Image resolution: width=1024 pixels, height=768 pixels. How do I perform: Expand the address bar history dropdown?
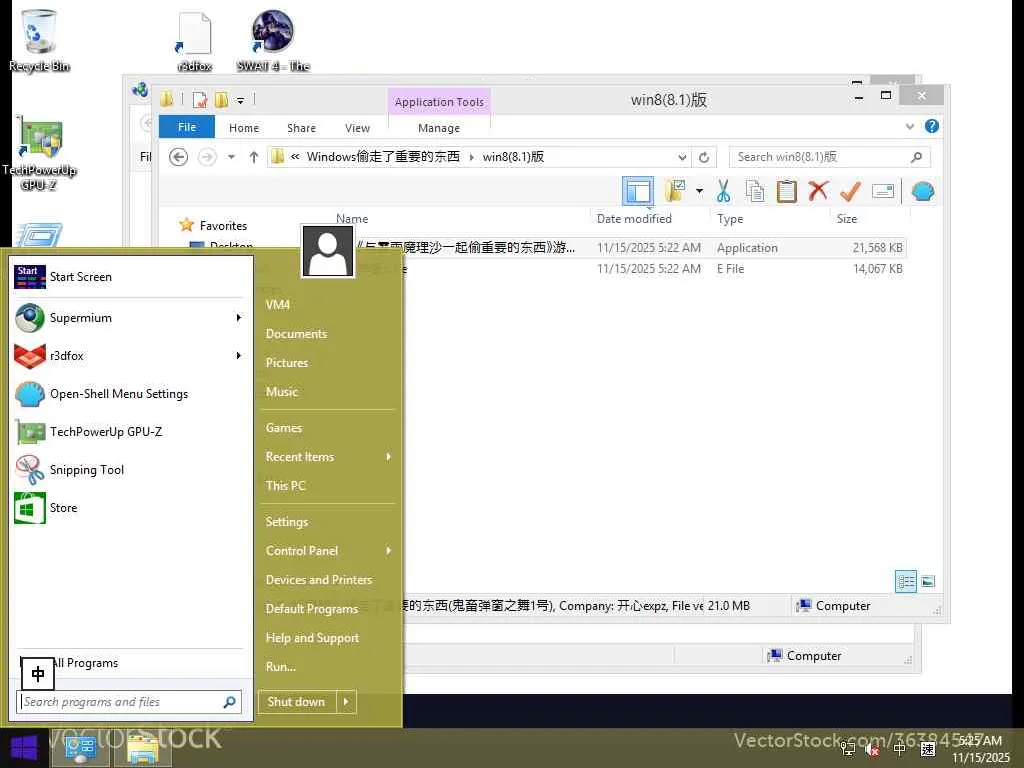click(x=682, y=157)
